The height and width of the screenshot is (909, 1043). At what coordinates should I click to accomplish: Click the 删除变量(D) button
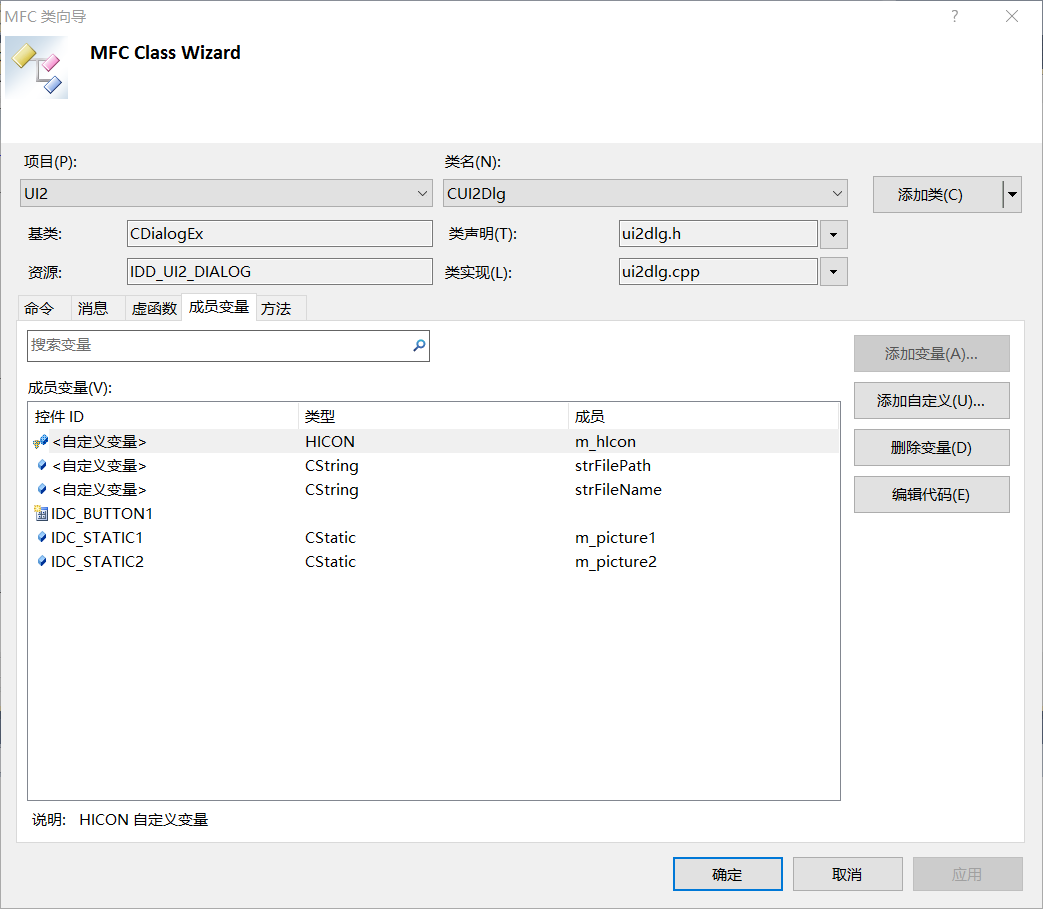coord(931,448)
